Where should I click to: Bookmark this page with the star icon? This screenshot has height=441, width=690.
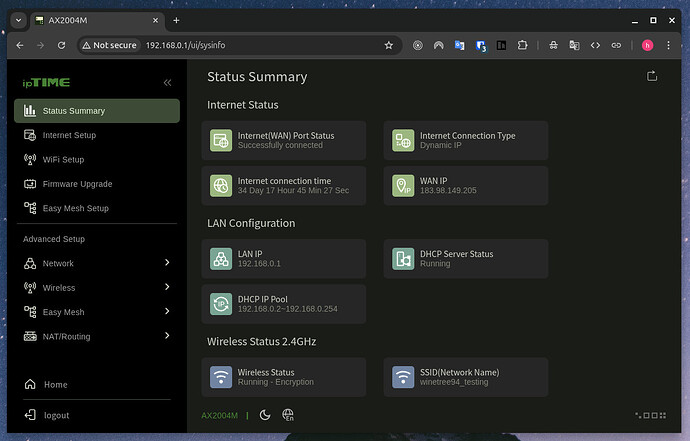coord(389,45)
